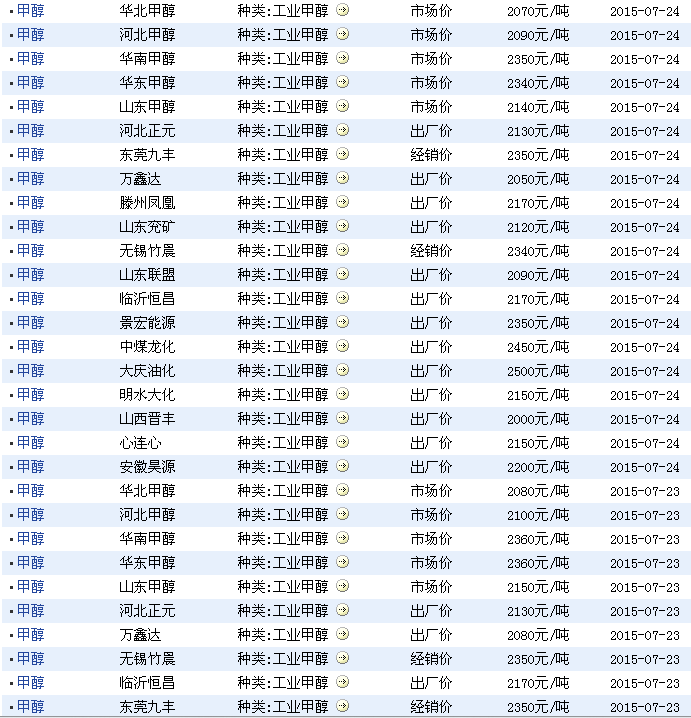Click arrow icon for 河北甲醇 dated 2015-07-24
This screenshot has height=718, width=691.
343,34
